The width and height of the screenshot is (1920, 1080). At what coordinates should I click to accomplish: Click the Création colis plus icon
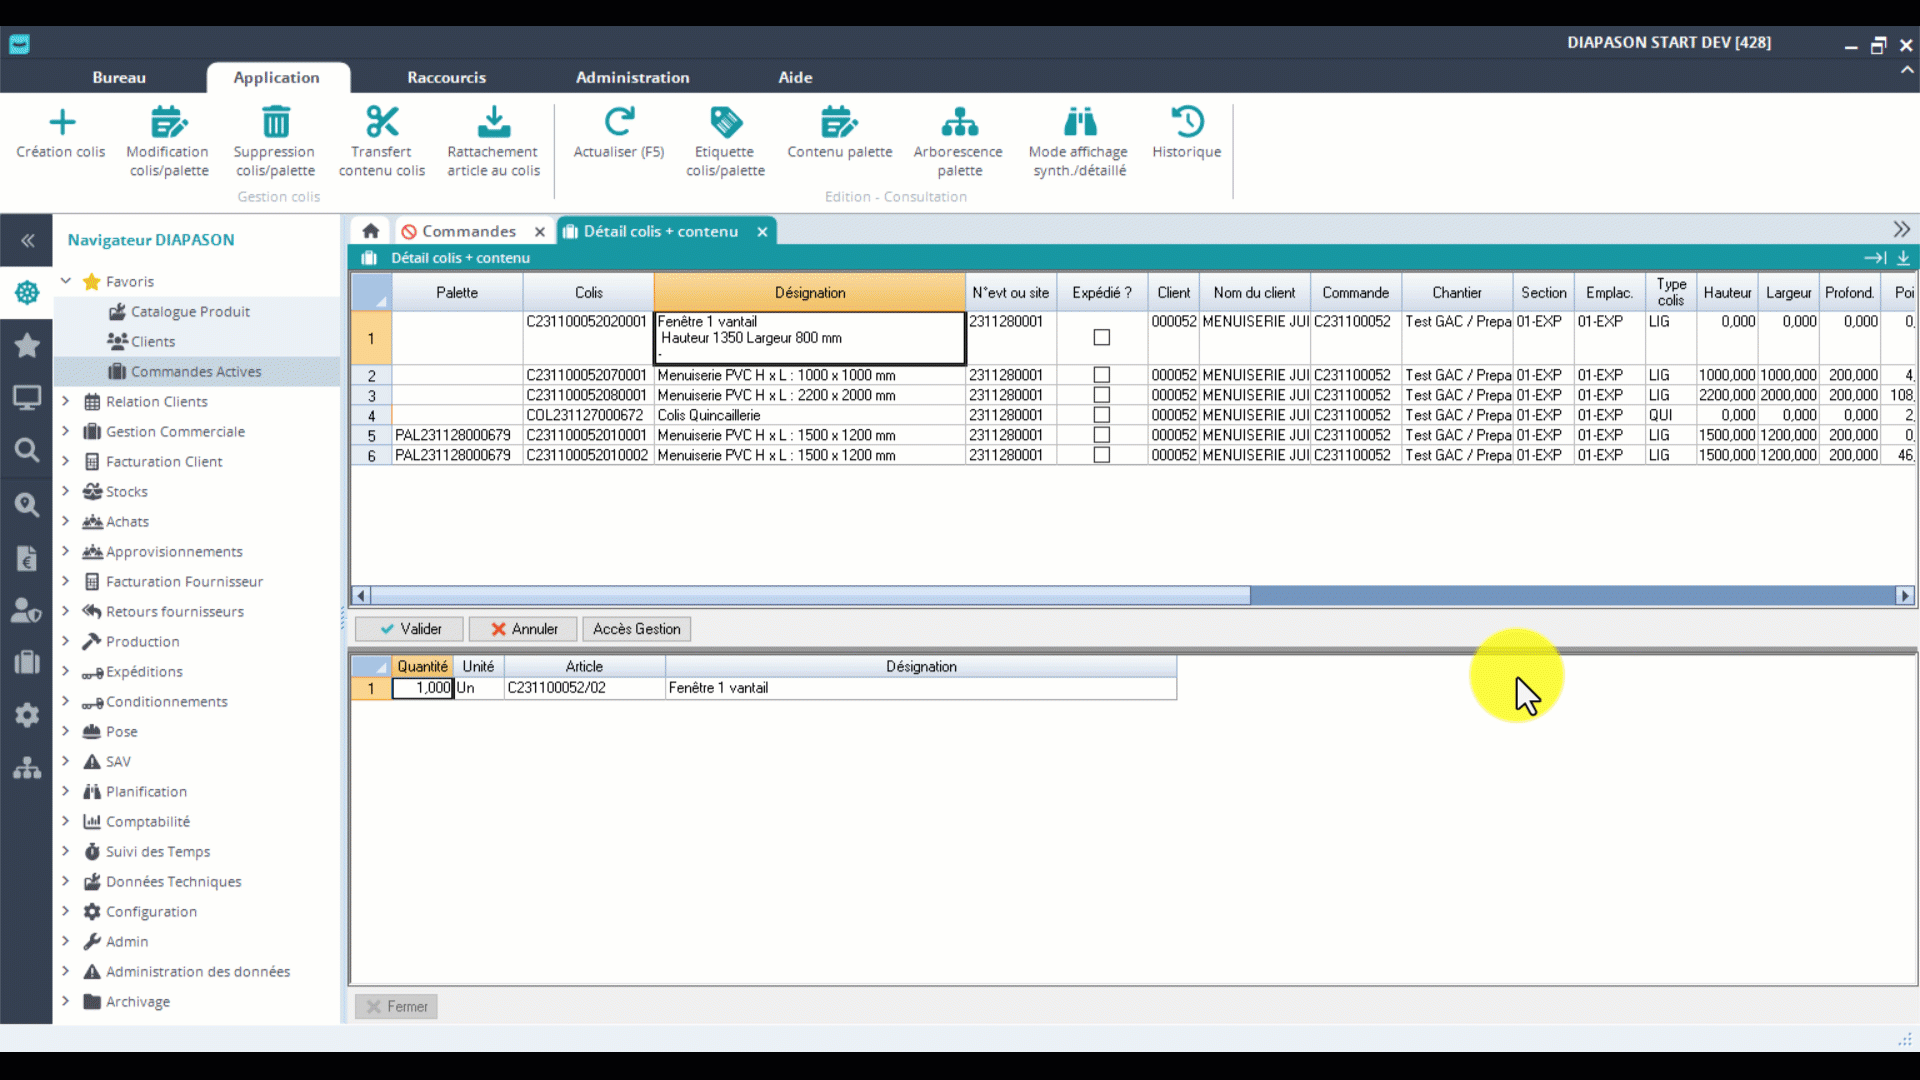click(62, 123)
